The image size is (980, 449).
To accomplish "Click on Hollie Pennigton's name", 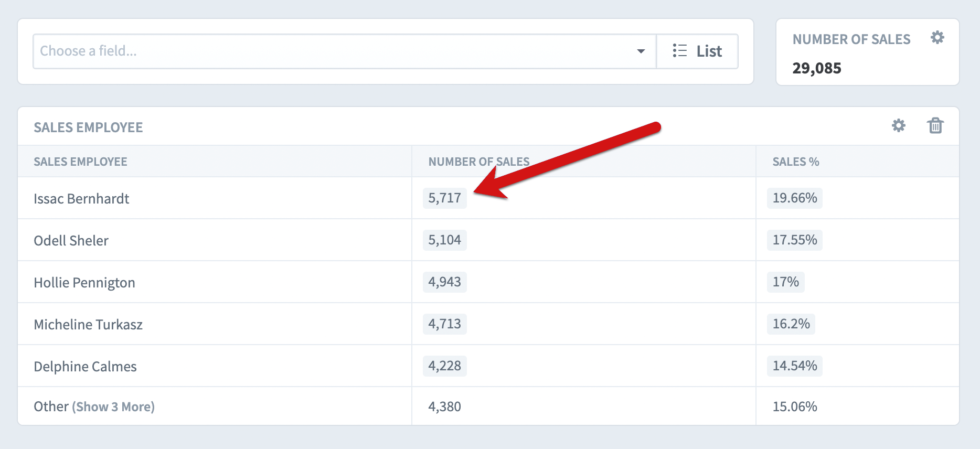I will 84,283.
